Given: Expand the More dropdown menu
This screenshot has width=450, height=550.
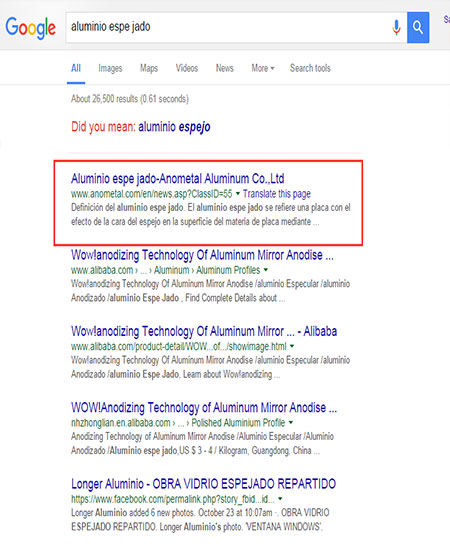Looking at the screenshot, I should (x=263, y=68).
